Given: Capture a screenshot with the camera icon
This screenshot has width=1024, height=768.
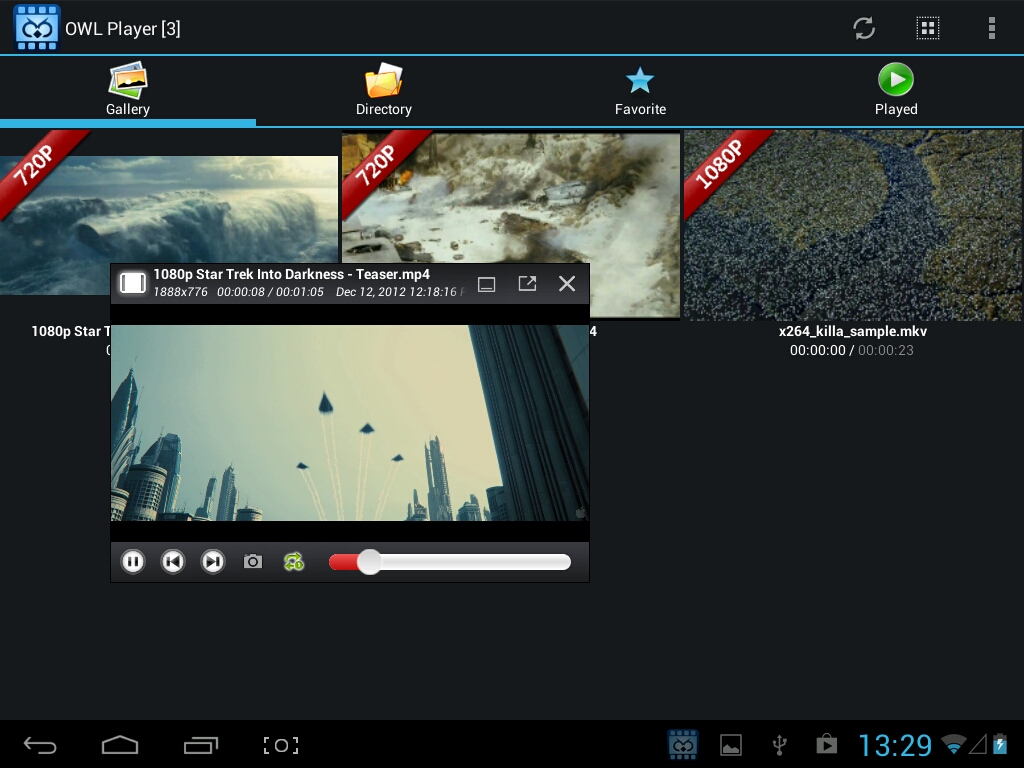Looking at the screenshot, I should click(x=253, y=562).
